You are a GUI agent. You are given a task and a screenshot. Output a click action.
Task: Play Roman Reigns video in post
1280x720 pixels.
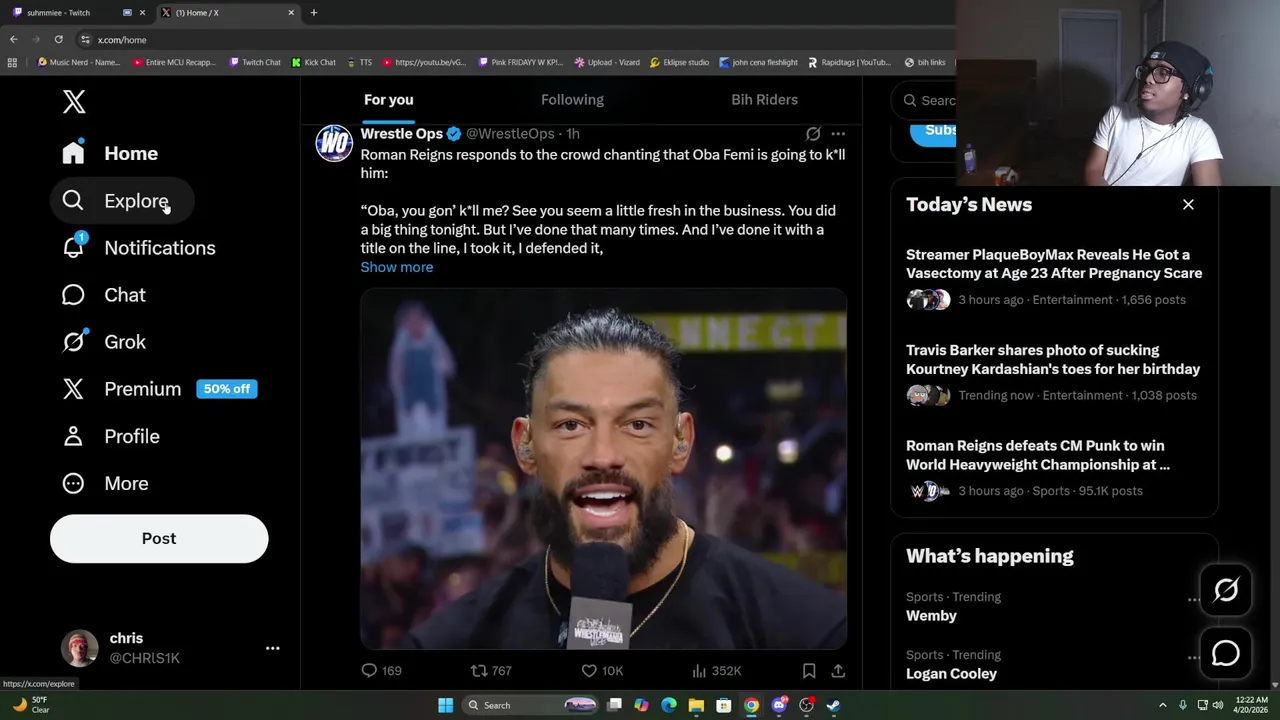(604, 469)
